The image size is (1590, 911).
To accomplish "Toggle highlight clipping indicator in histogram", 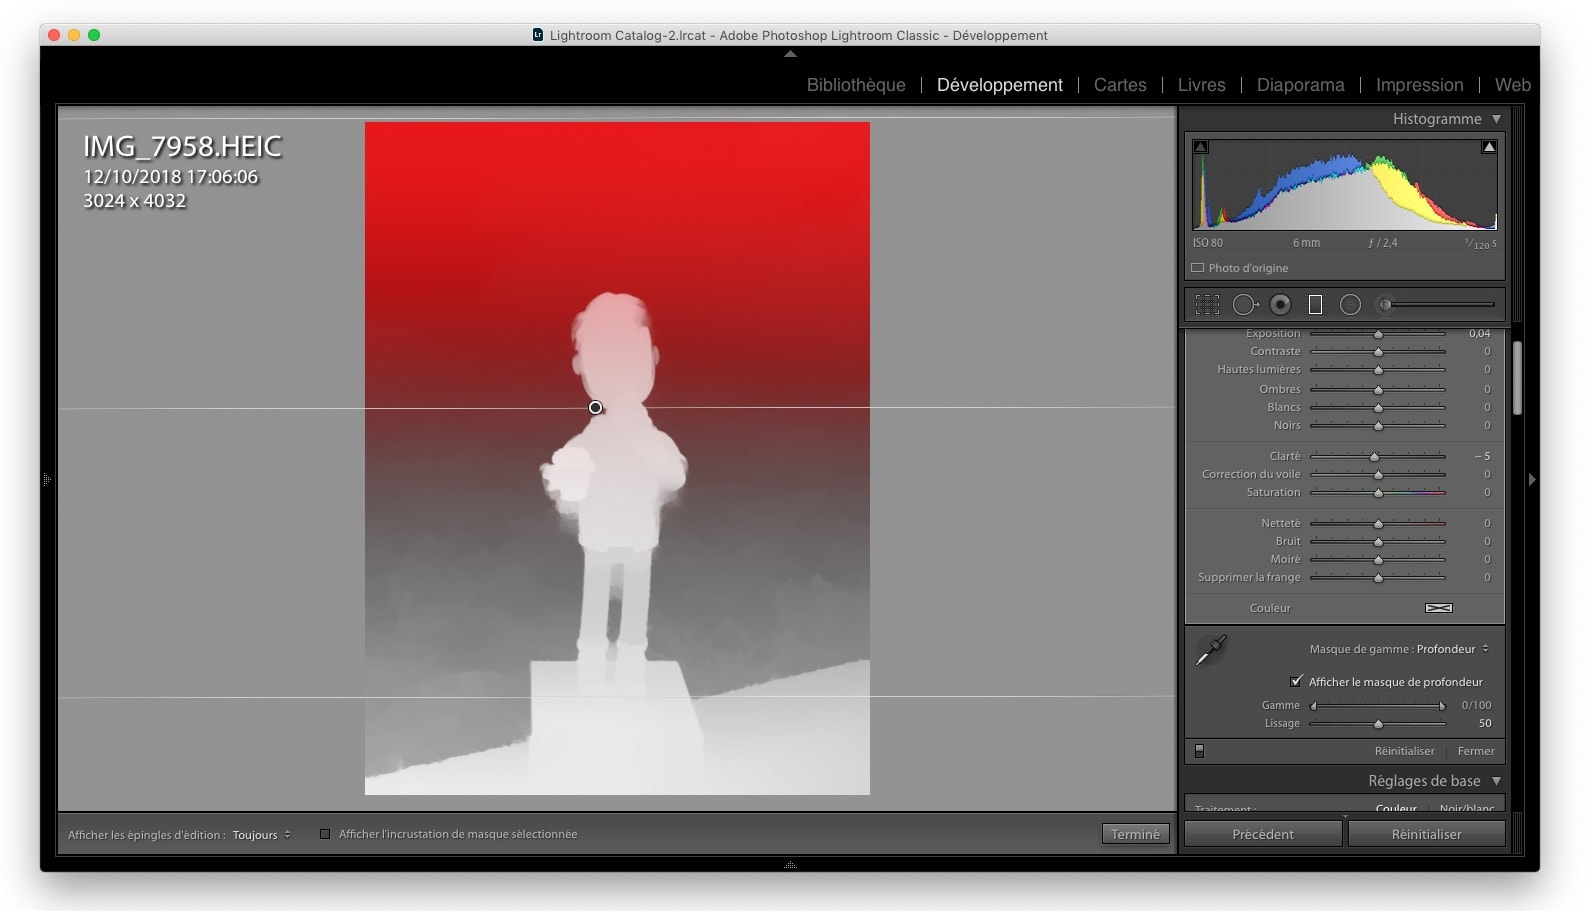I will 1489,147.
